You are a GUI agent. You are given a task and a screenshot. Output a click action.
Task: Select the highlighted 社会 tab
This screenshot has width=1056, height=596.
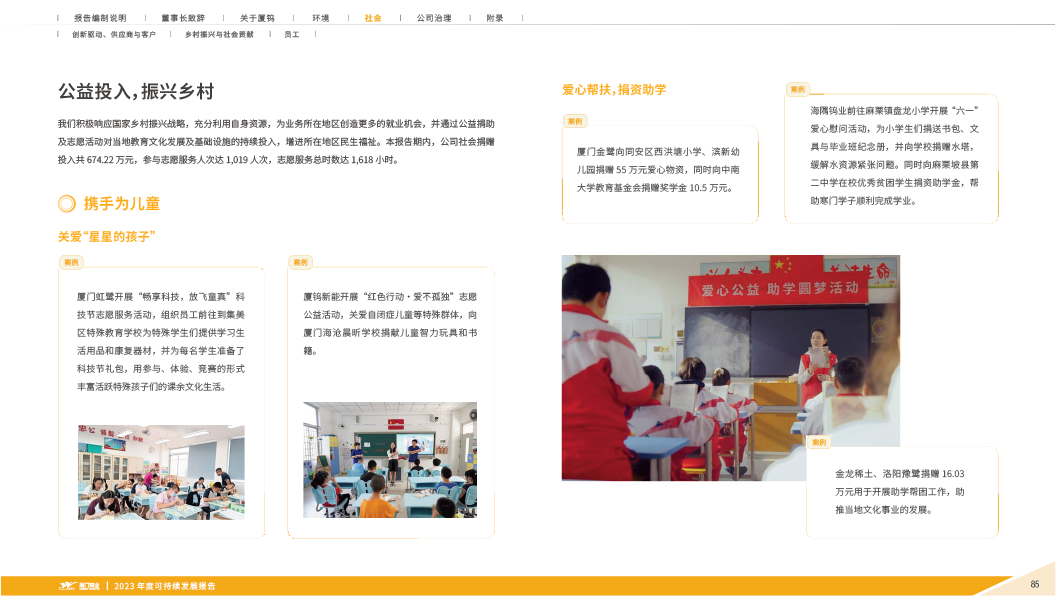372,18
